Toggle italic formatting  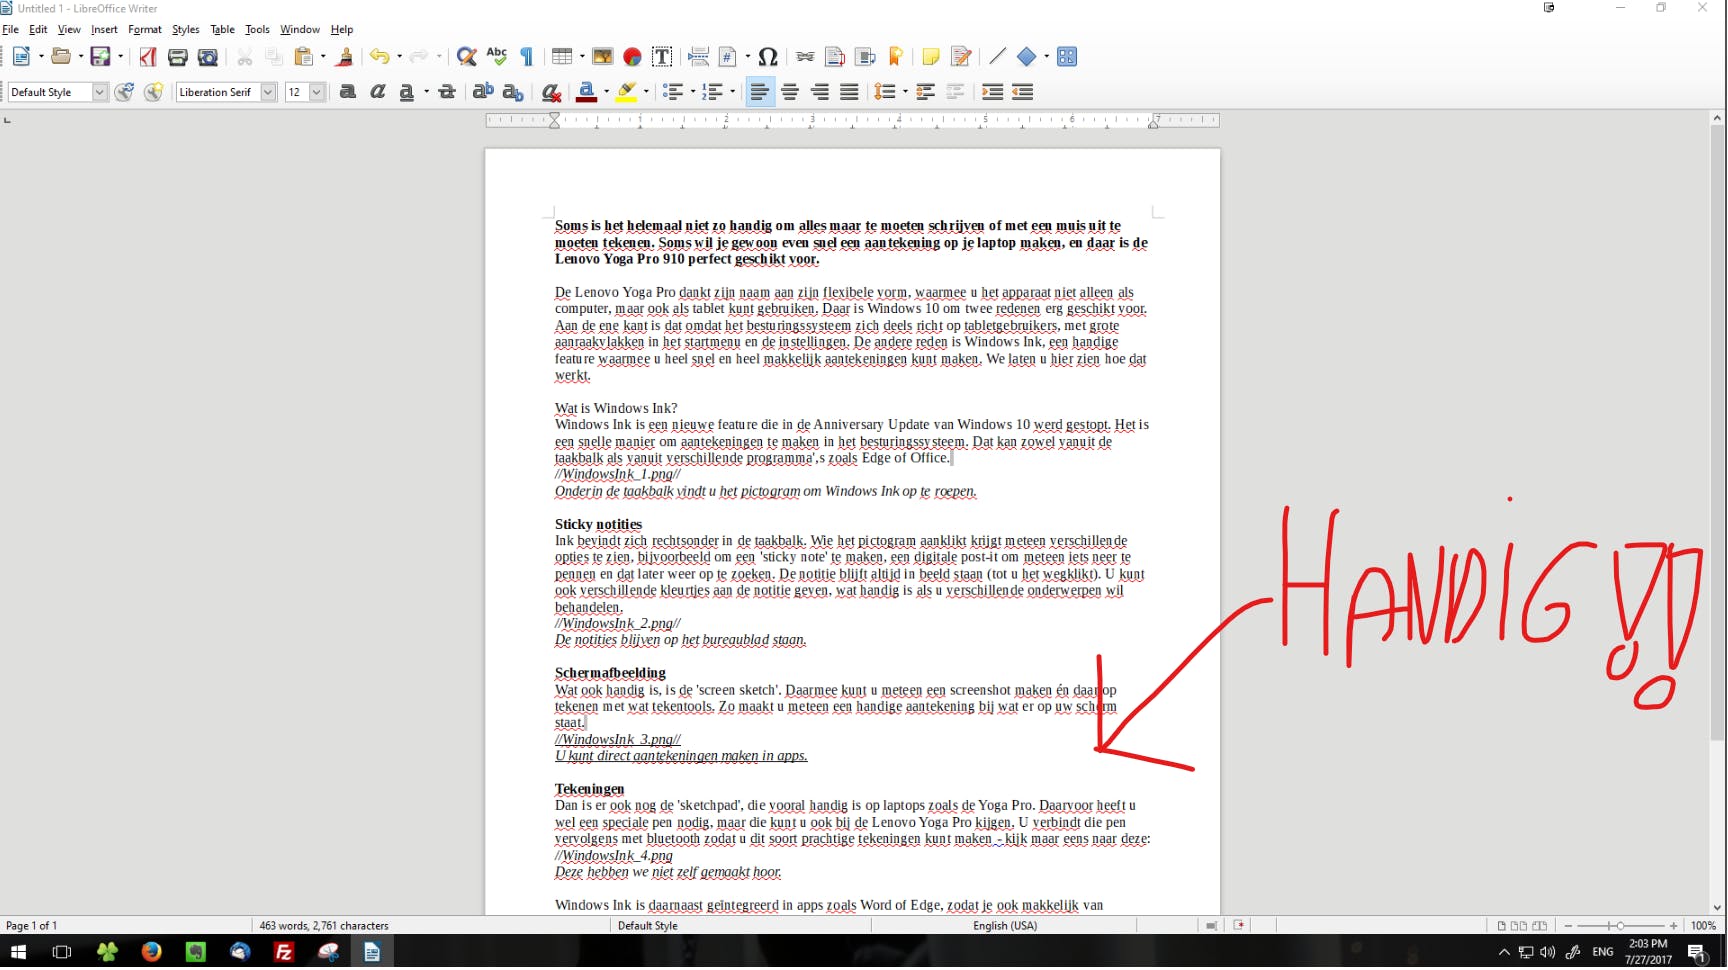[x=378, y=93]
